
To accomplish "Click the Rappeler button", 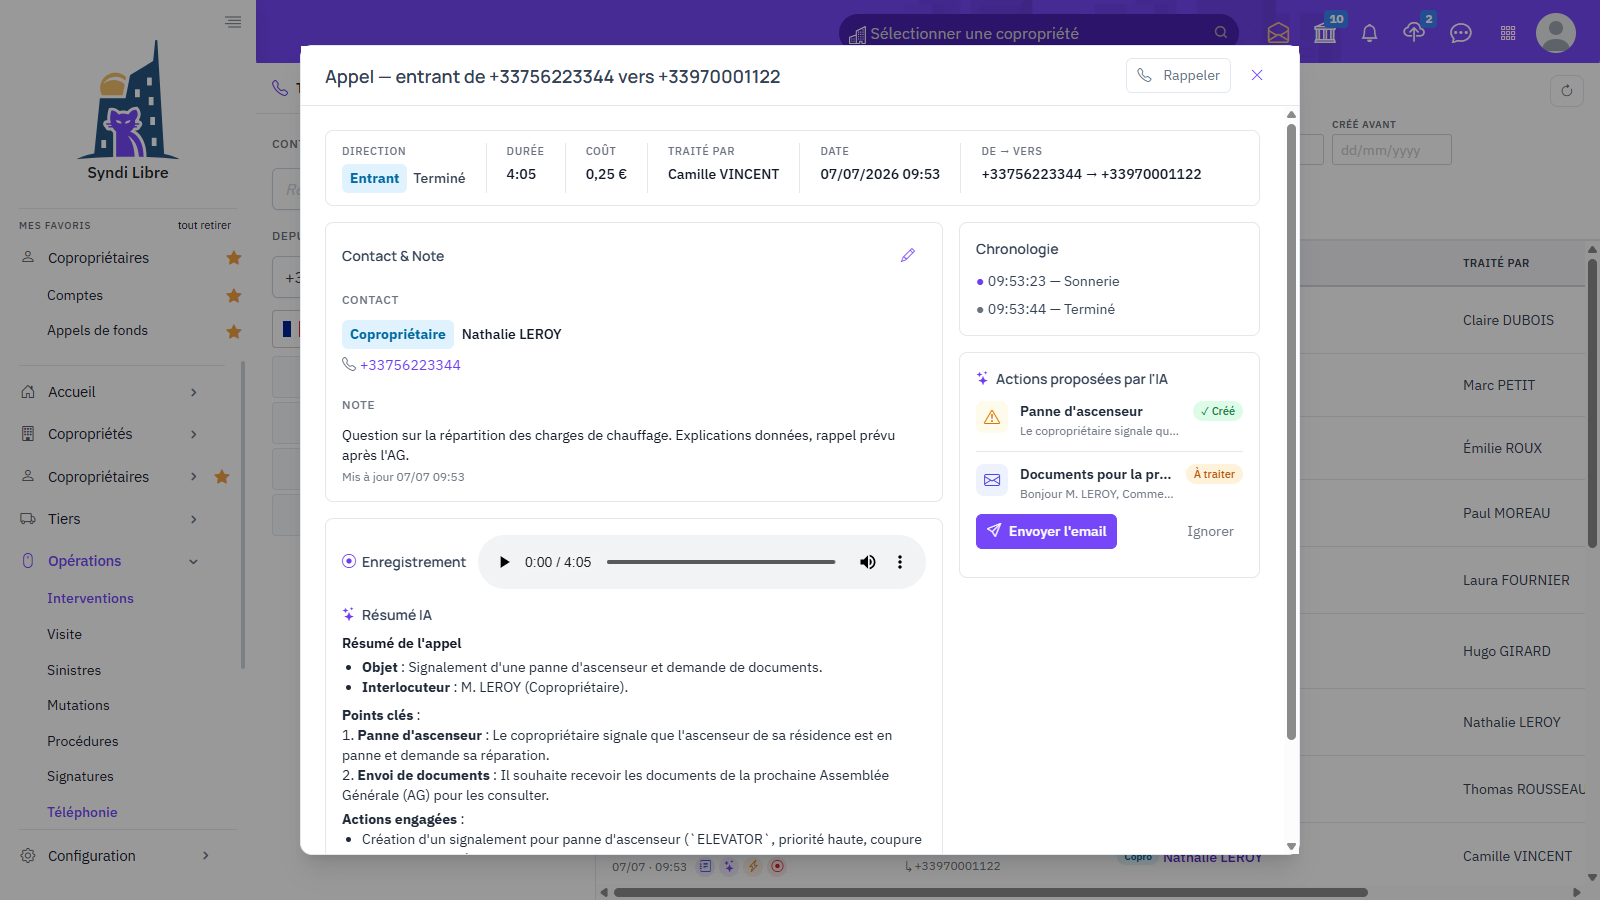I will tap(1178, 75).
